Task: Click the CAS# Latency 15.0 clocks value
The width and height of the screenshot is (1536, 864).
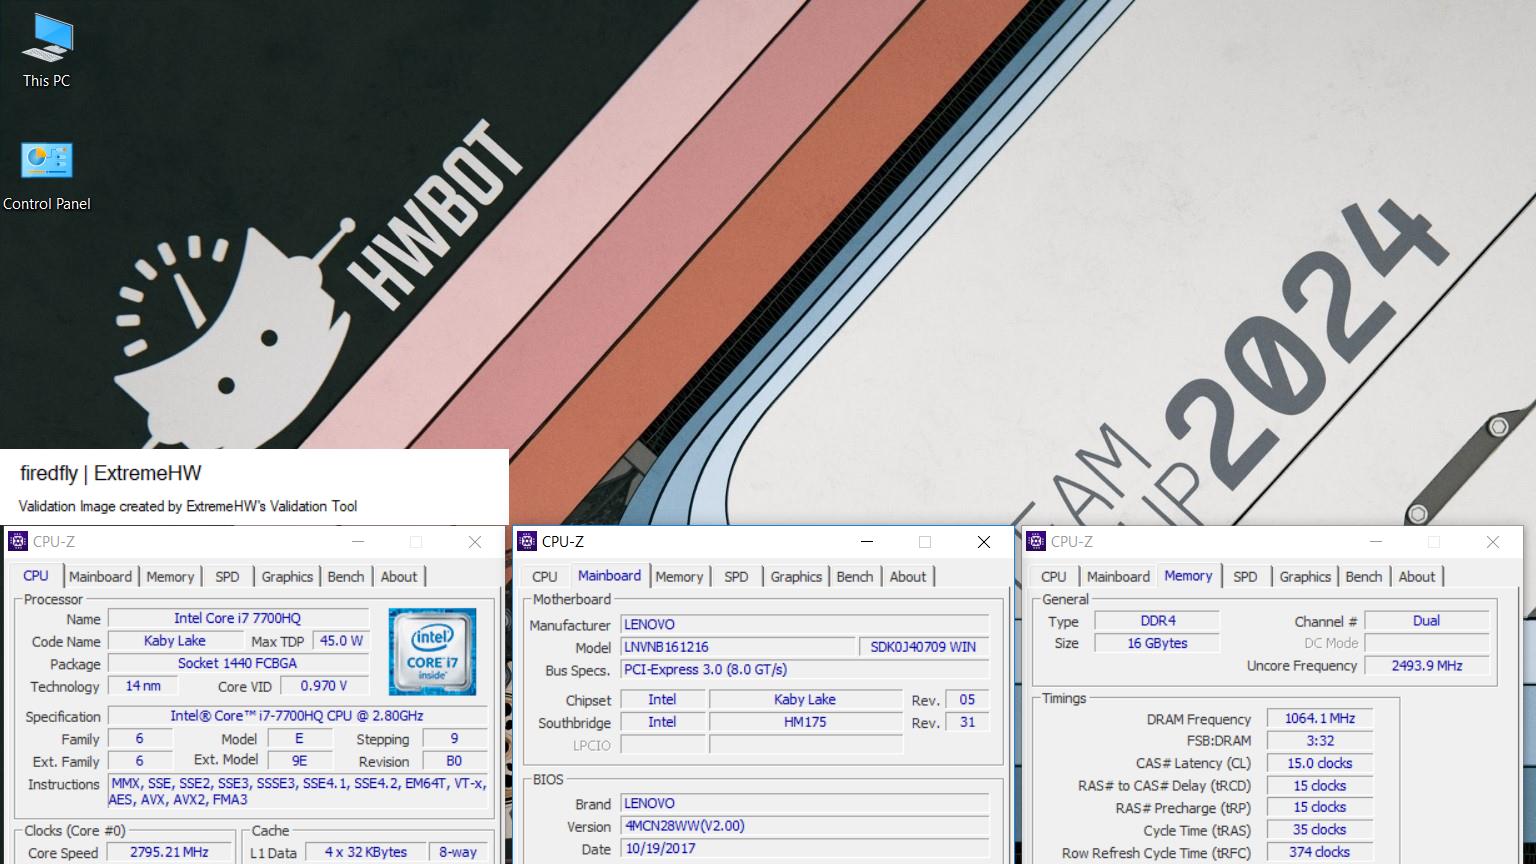Action: [1320, 763]
